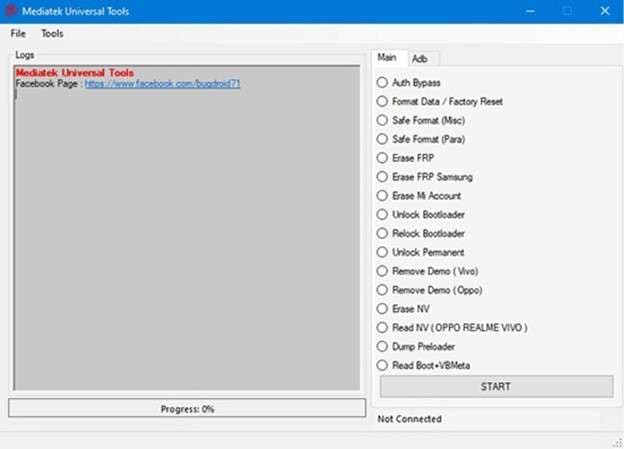Switch to the Adb tab
The width and height of the screenshot is (624, 449).
tap(419, 59)
